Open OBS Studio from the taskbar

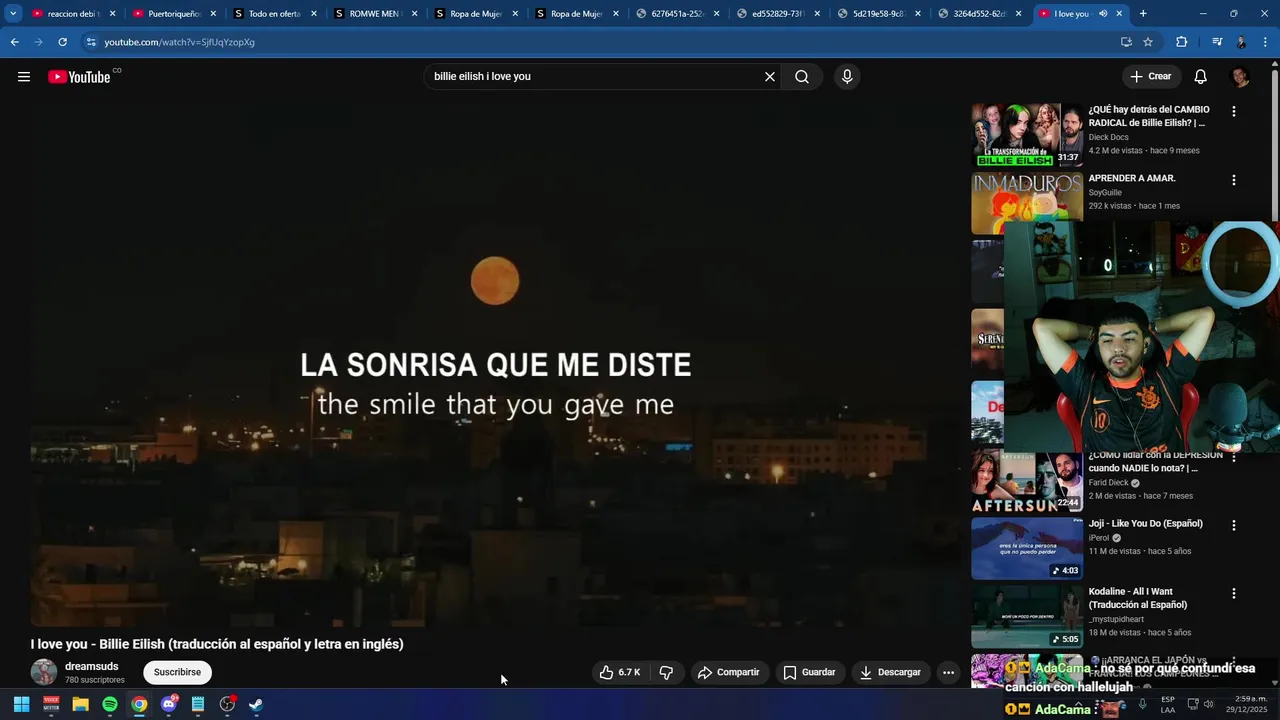[227, 705]
